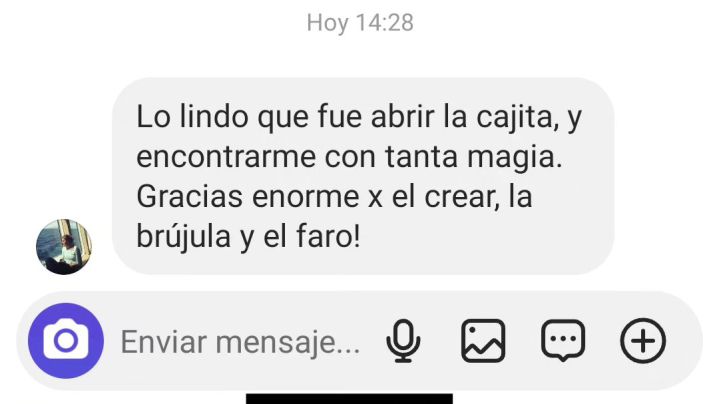
Task: Click the text 'brújula y el faro!'
Action: [248, 237]
